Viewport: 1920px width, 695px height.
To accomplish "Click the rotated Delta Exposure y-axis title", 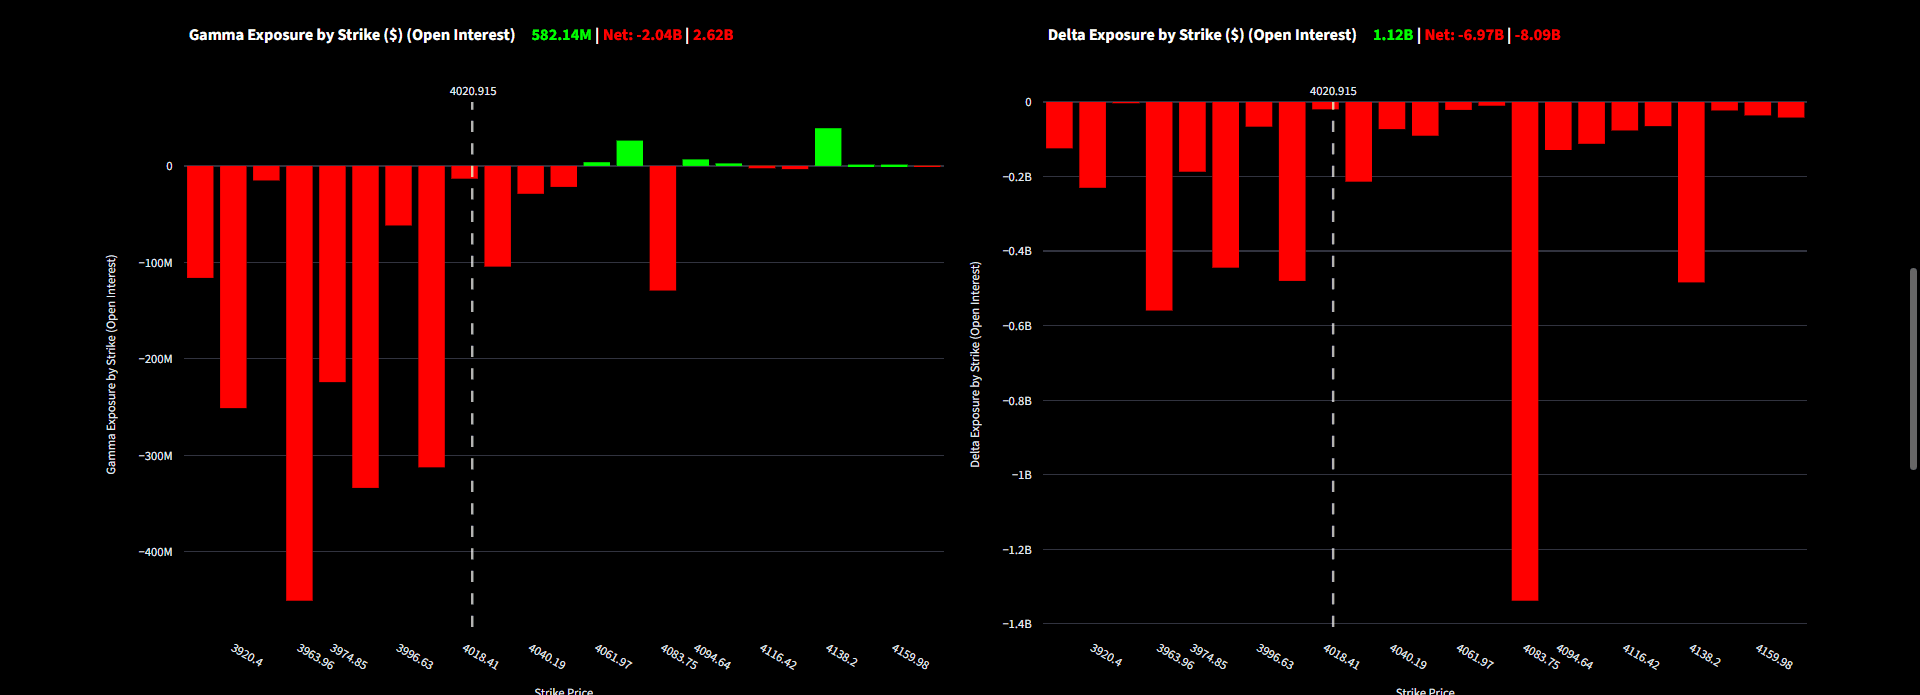I will click(975, 365).
